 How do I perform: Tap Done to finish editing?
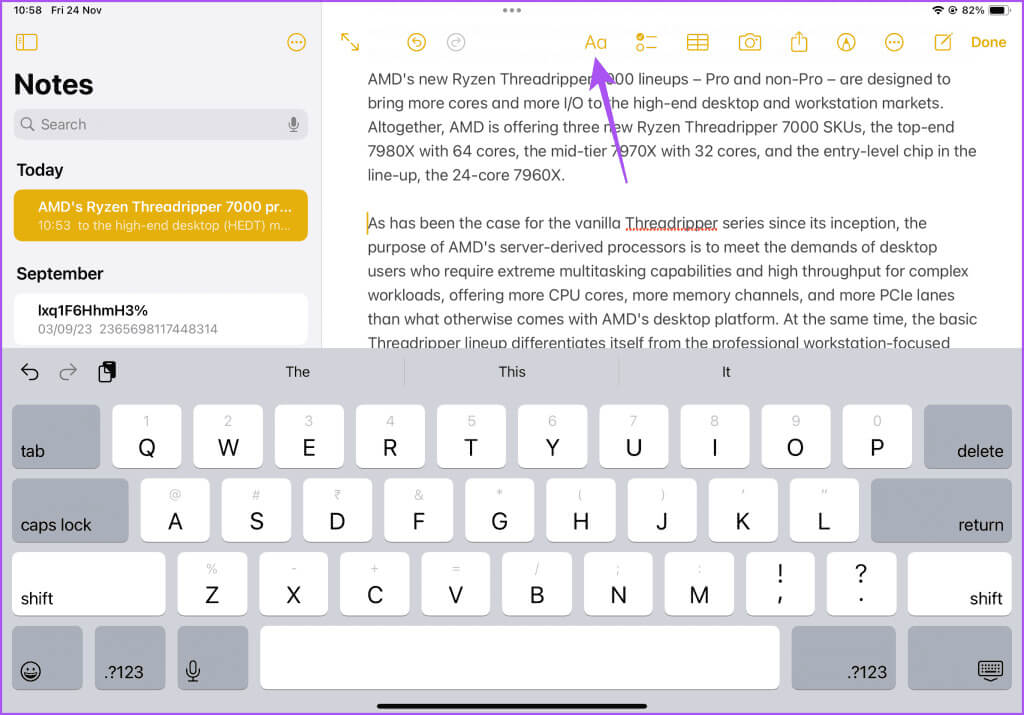[x=988, y=42]
